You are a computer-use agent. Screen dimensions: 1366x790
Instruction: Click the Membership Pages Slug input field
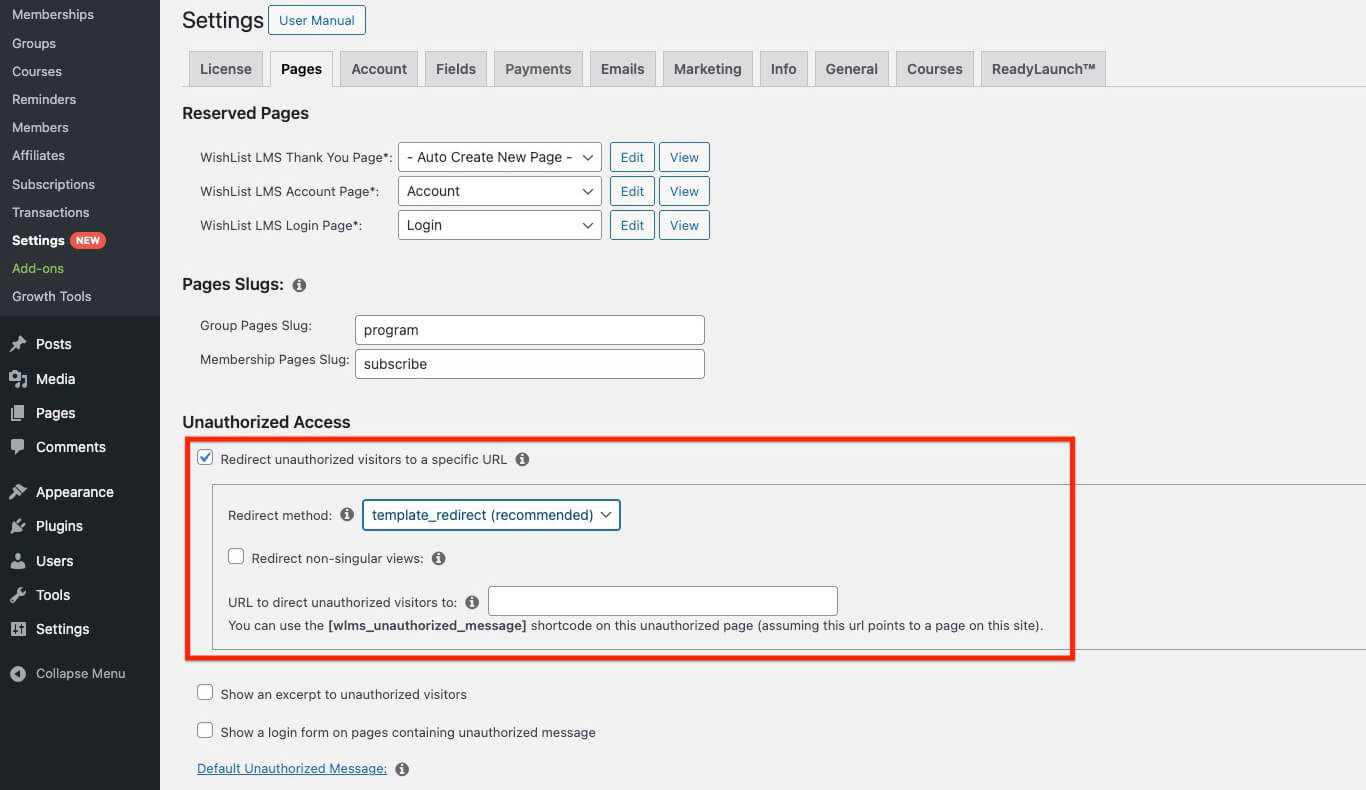click(529, 364)
